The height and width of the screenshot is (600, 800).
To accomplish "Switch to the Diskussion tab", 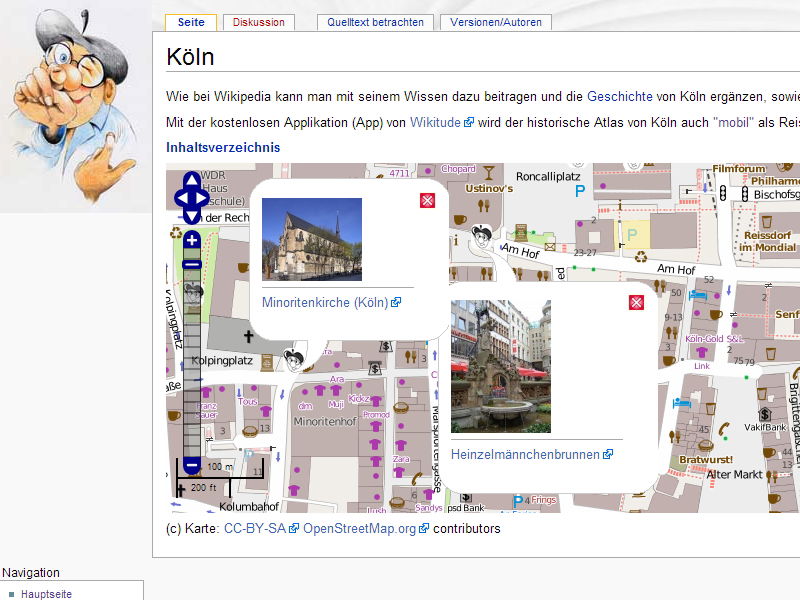I will pos(259,22).
